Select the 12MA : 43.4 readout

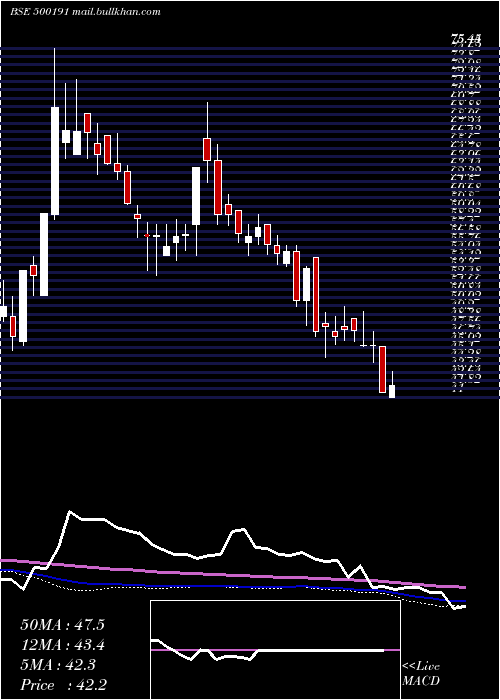pyautogui.click(x=62, y=645)
